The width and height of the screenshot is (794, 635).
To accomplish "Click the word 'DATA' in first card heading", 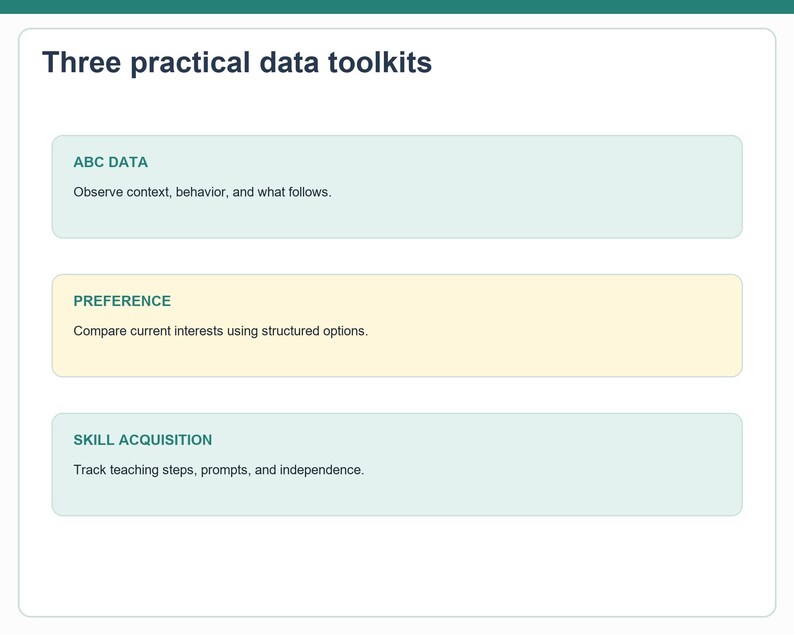I will [x=128, y=162].
